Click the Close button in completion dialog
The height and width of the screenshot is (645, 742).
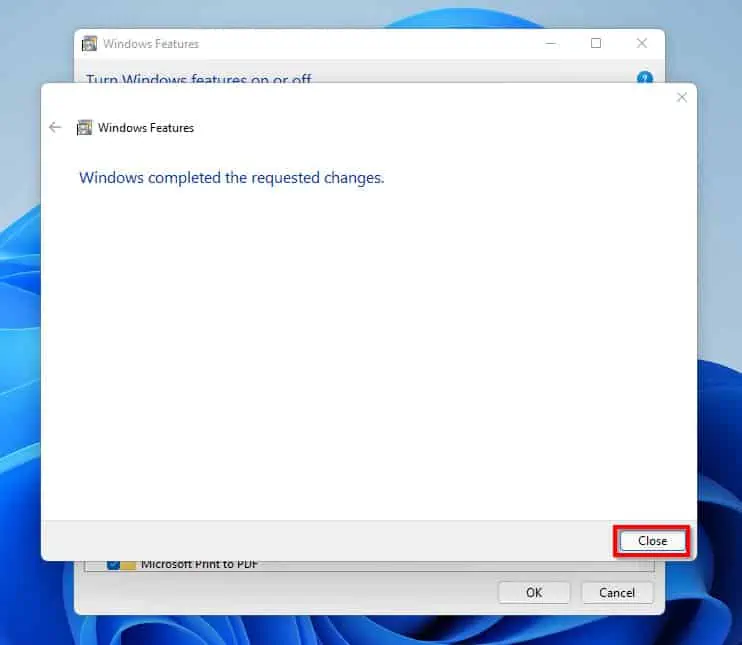652,541
